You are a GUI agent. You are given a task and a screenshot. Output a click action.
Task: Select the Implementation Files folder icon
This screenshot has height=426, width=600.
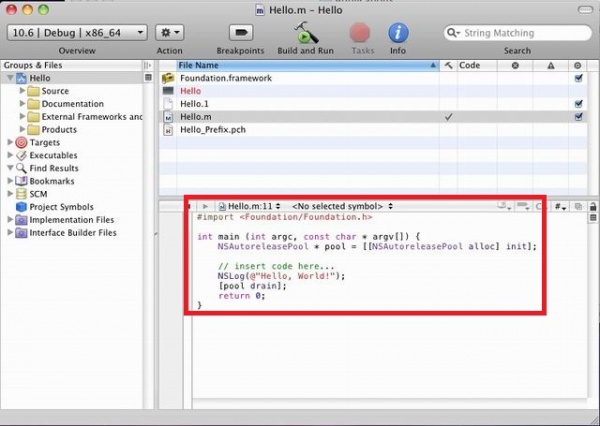coord(21,220)
